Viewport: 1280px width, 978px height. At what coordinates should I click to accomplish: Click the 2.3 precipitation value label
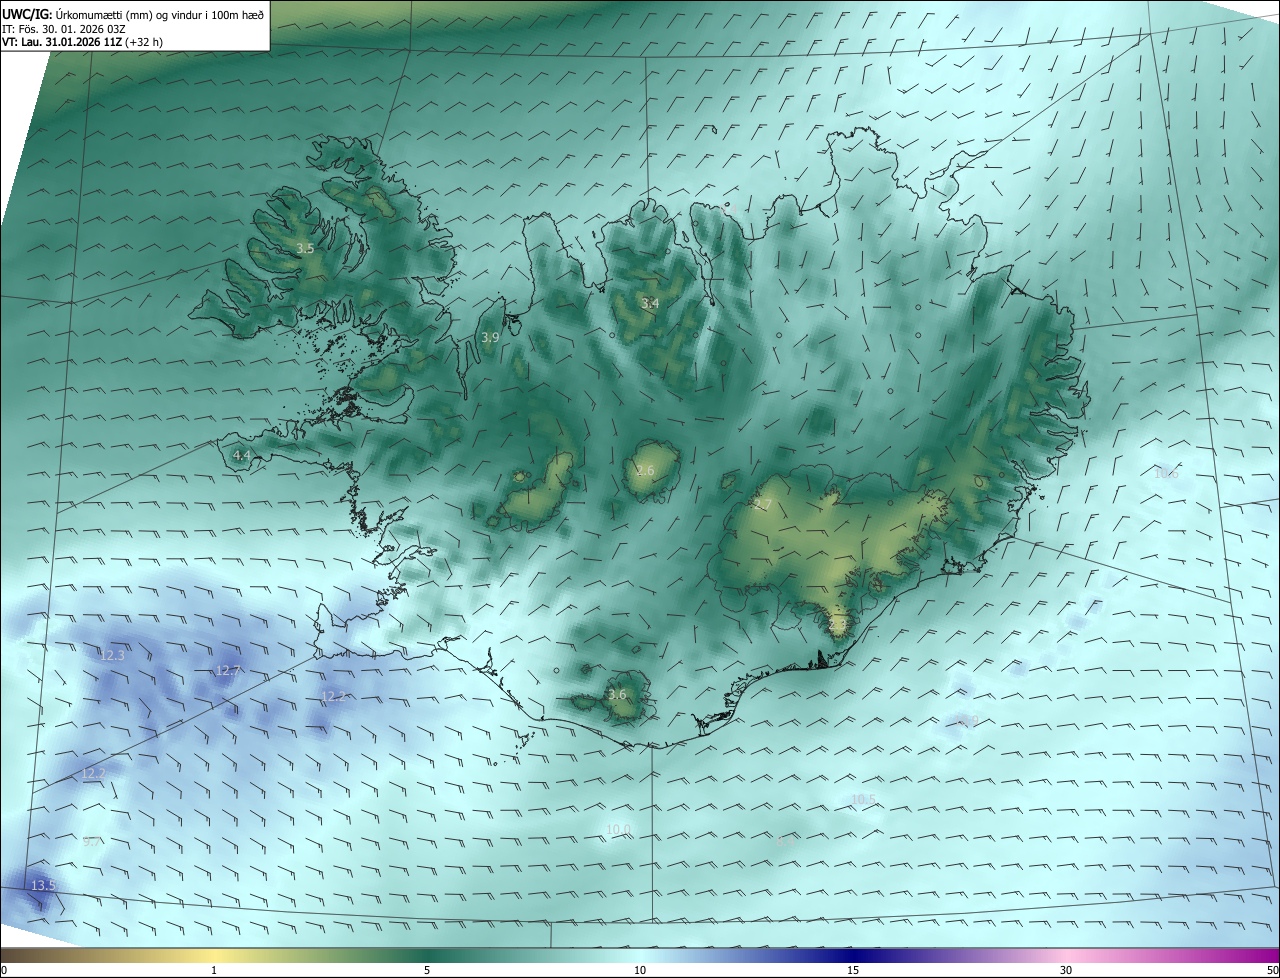838,624
